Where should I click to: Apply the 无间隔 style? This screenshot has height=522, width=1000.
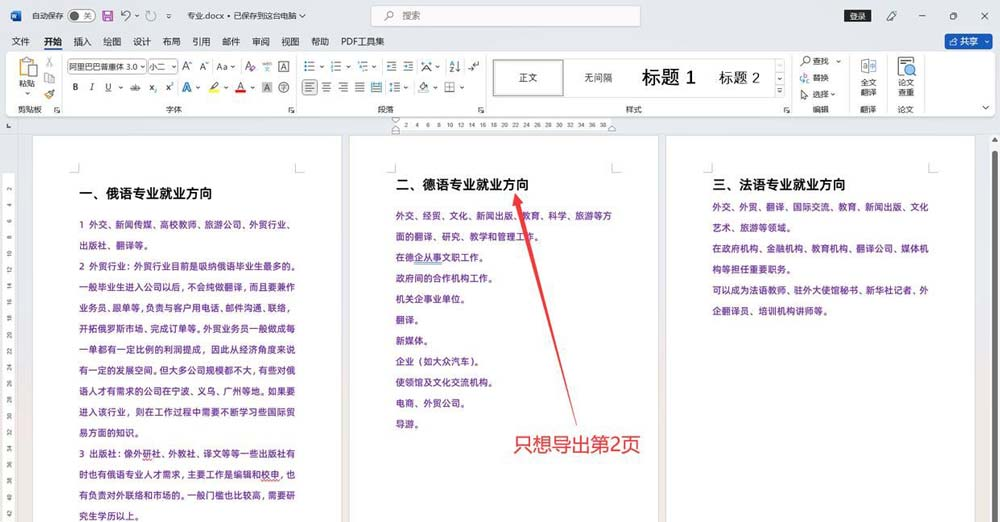point(598,78)
